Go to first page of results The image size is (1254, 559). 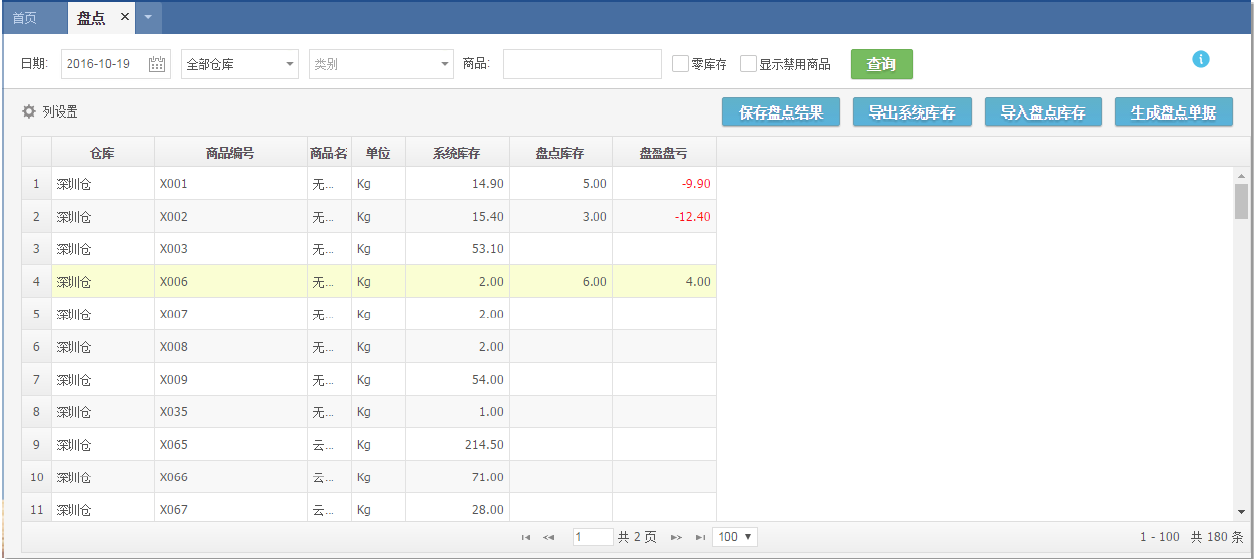coord(526,537)
